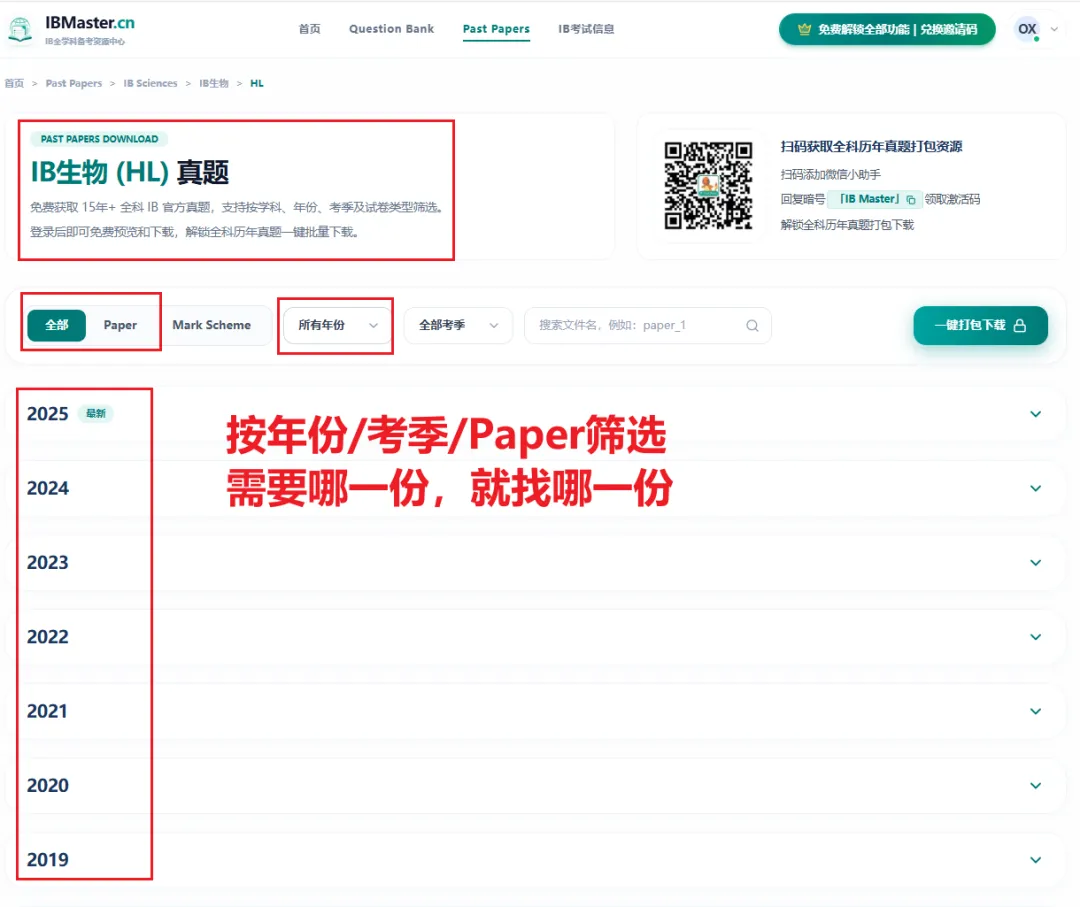
Task: Click the PAST PAPERS DOWNLOAD badge
Action: coord(99,139)
